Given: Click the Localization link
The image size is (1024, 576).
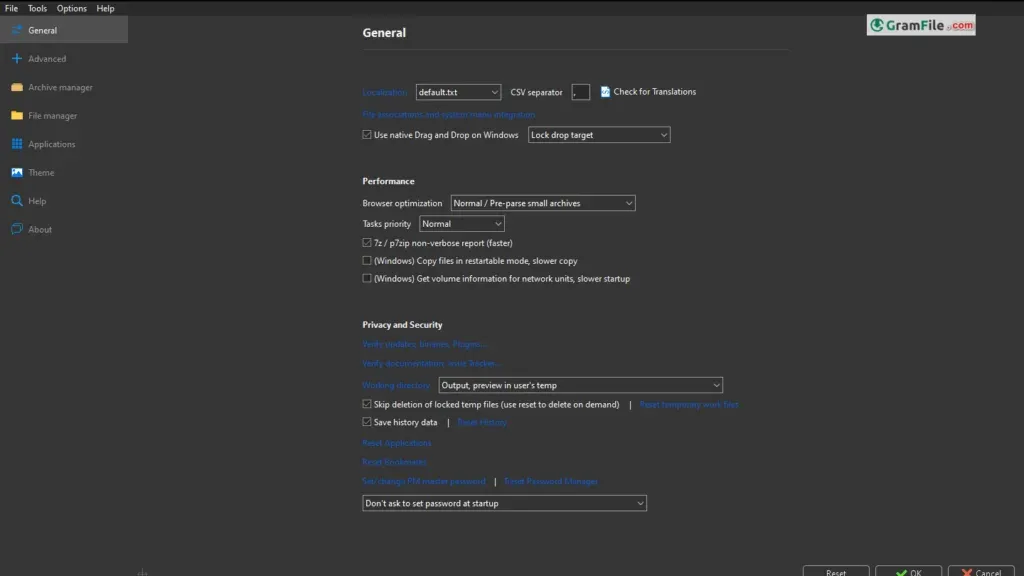Looking at the screenshot, I should [x=385, y=92].
